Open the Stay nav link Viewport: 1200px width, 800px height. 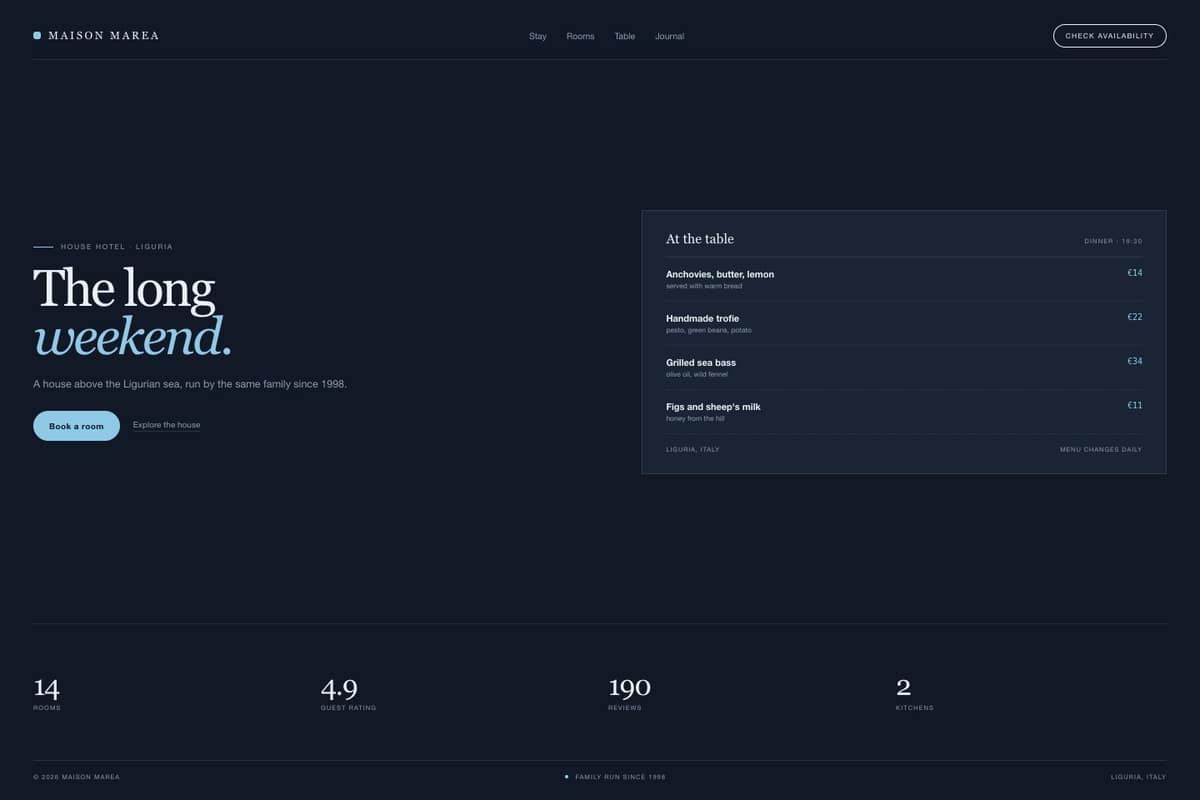[x=538, y=36]
